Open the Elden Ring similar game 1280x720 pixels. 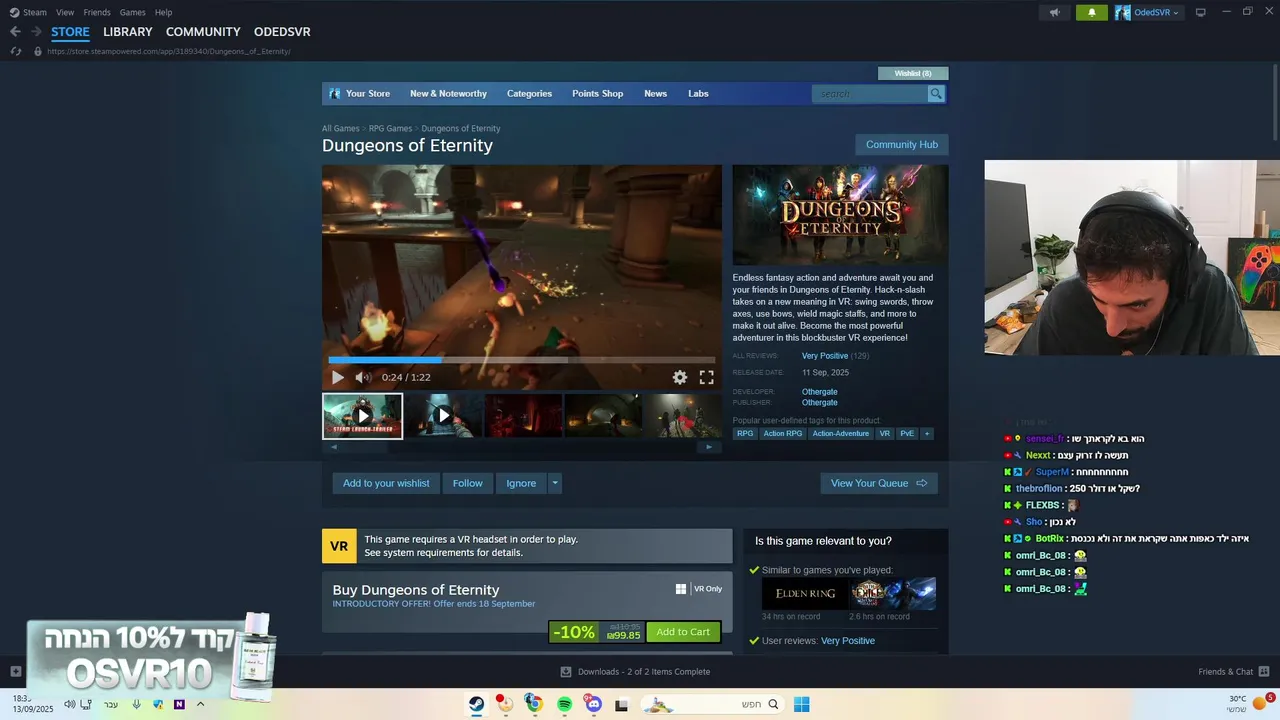click(805, 594)
